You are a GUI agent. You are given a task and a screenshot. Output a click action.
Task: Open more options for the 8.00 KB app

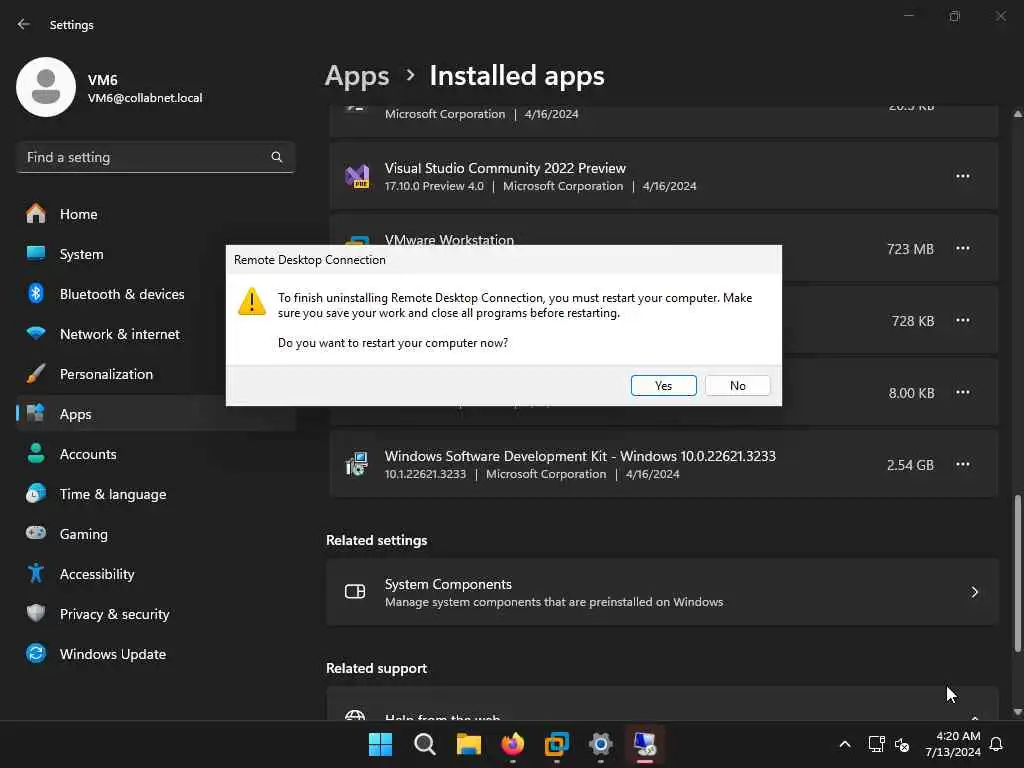coord(963,392)
